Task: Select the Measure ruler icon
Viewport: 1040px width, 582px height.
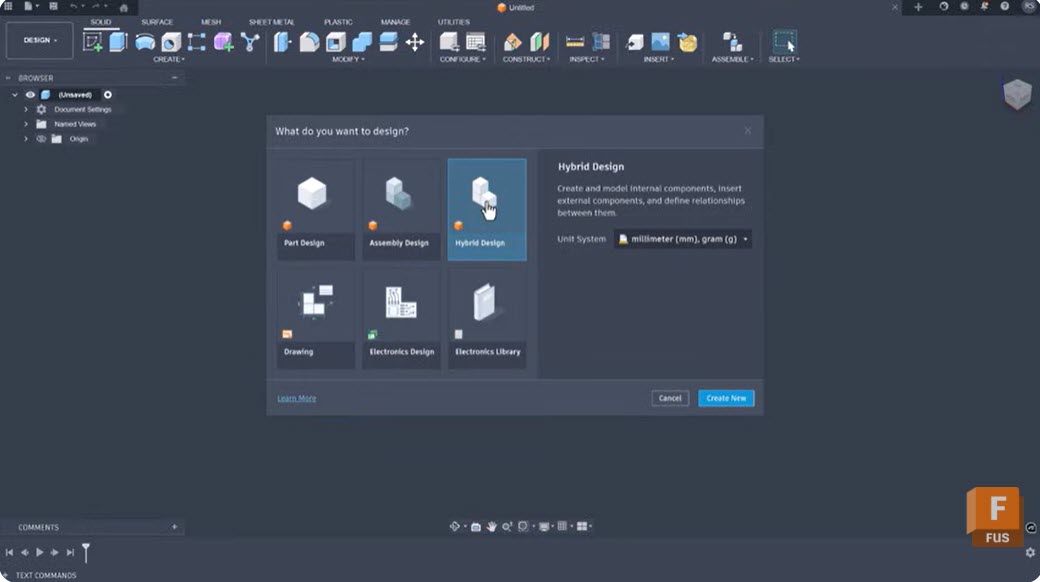Action: (574, 42)
